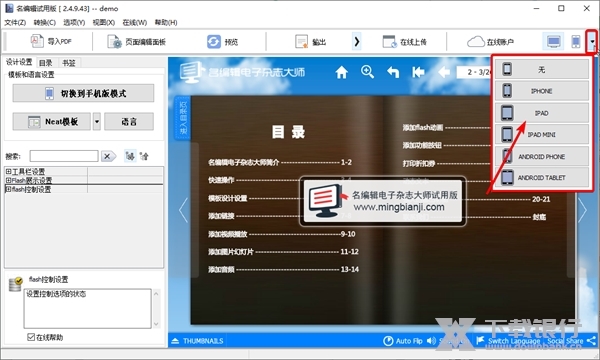Open the THUMBNAILS panel

pyautogui.click(x=198, y=340)
